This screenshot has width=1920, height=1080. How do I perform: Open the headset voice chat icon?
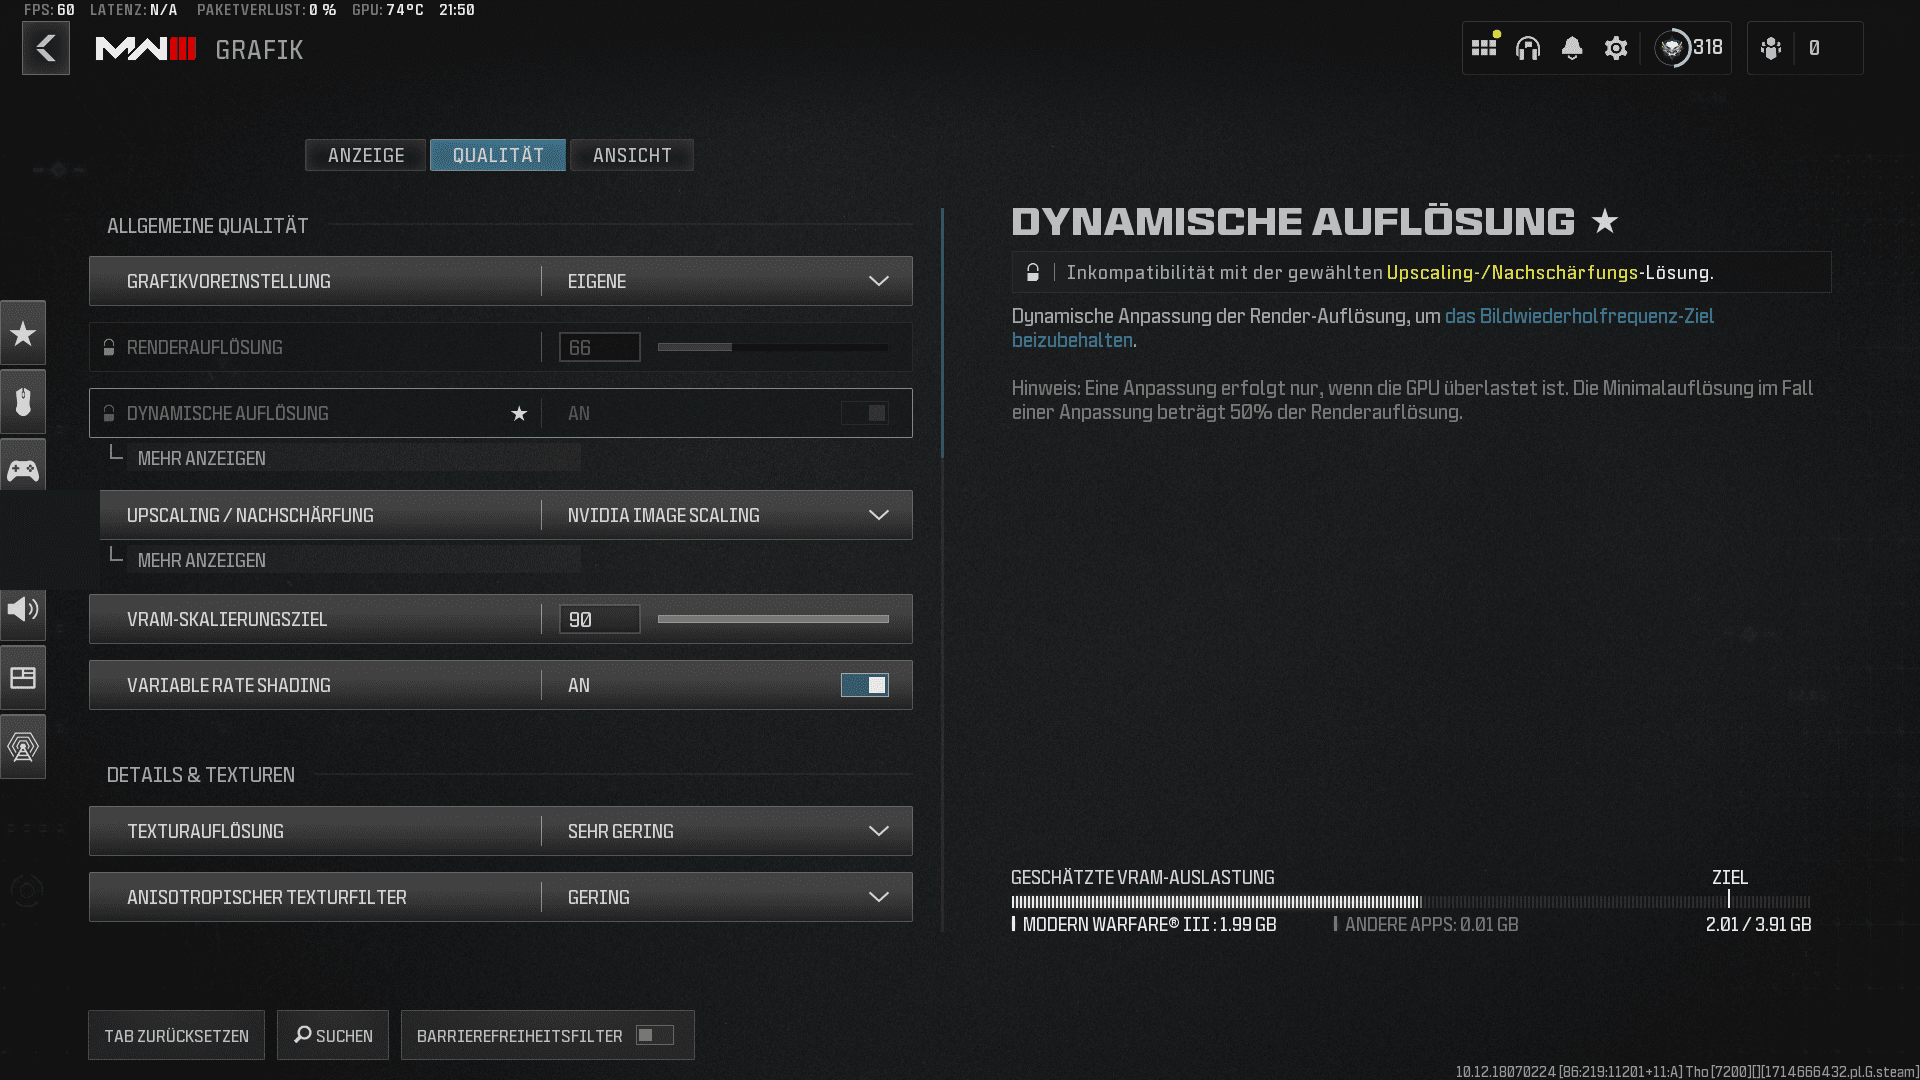(x=1527, y=48)
